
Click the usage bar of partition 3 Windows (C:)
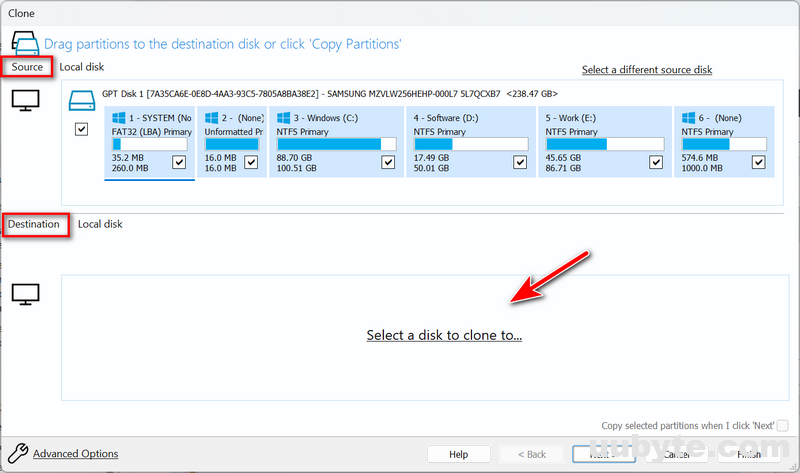click(x=336, y=144)
